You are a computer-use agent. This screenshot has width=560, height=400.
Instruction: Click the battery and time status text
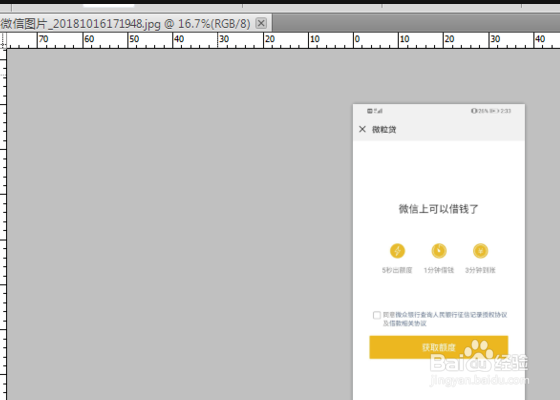[x=491, y=111]
